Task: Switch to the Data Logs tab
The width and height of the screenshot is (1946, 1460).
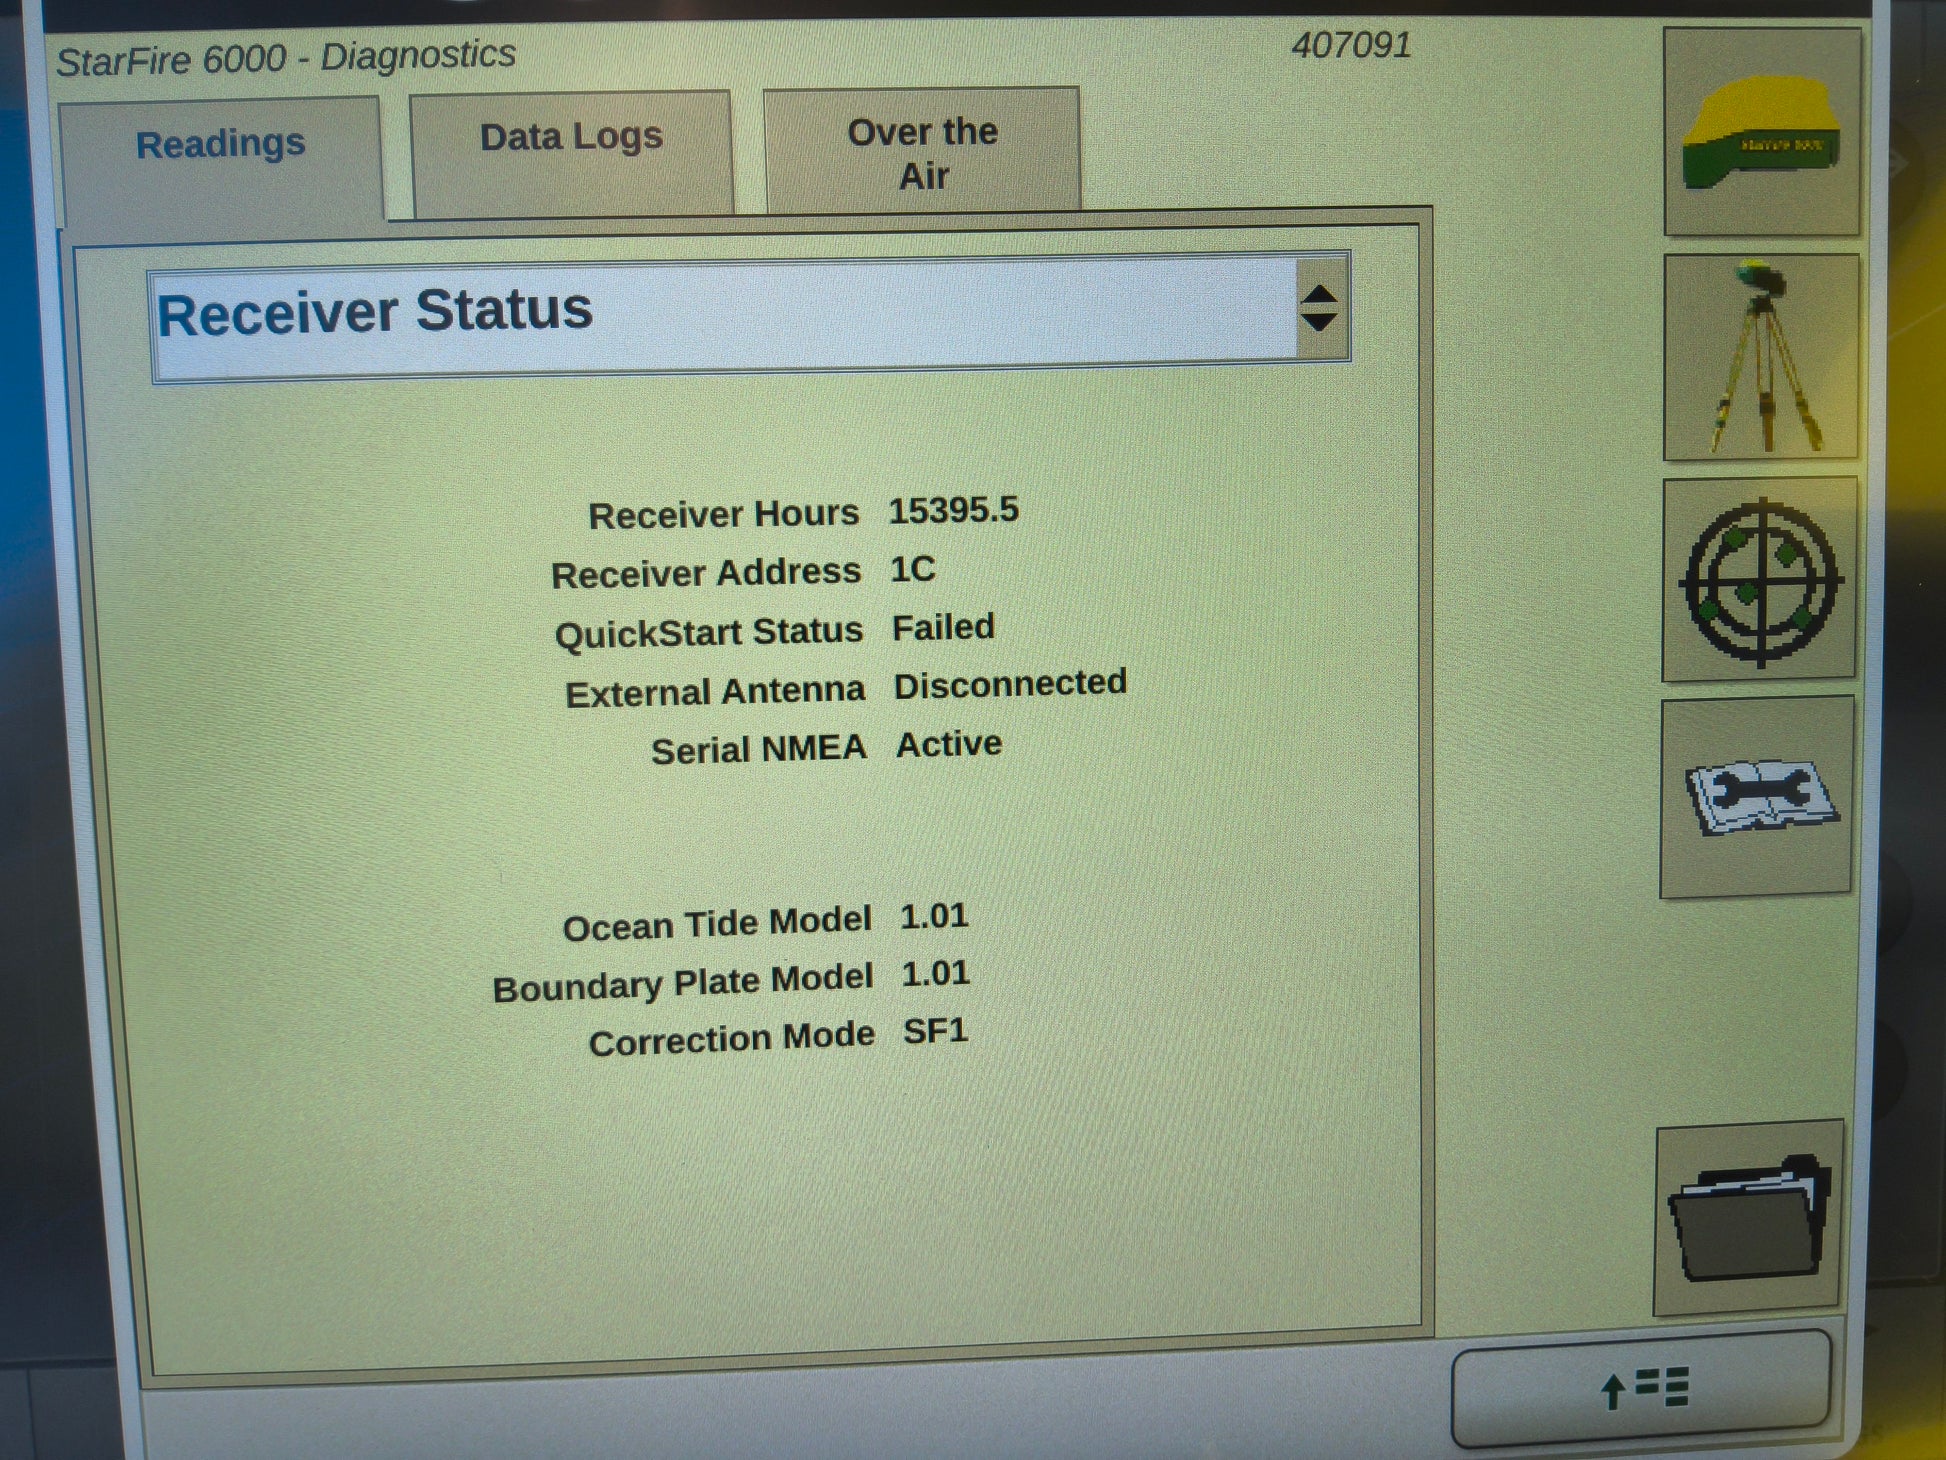Action: click(x=571, y=138)
